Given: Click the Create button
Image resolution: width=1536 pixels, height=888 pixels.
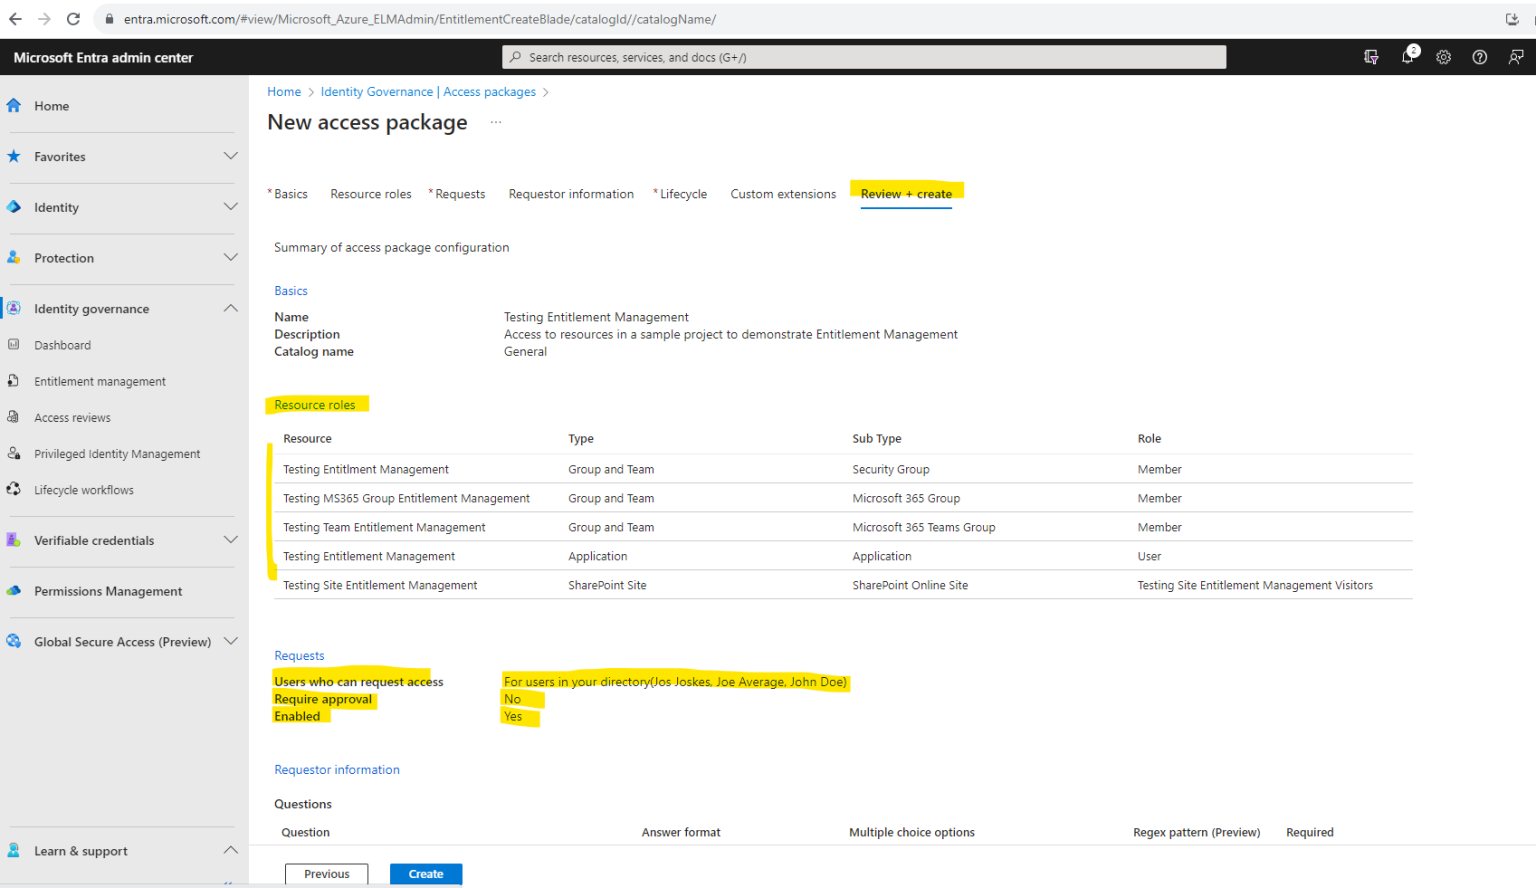Looking at the screenshot, I should pyautogui.click(x=426, y=873).
